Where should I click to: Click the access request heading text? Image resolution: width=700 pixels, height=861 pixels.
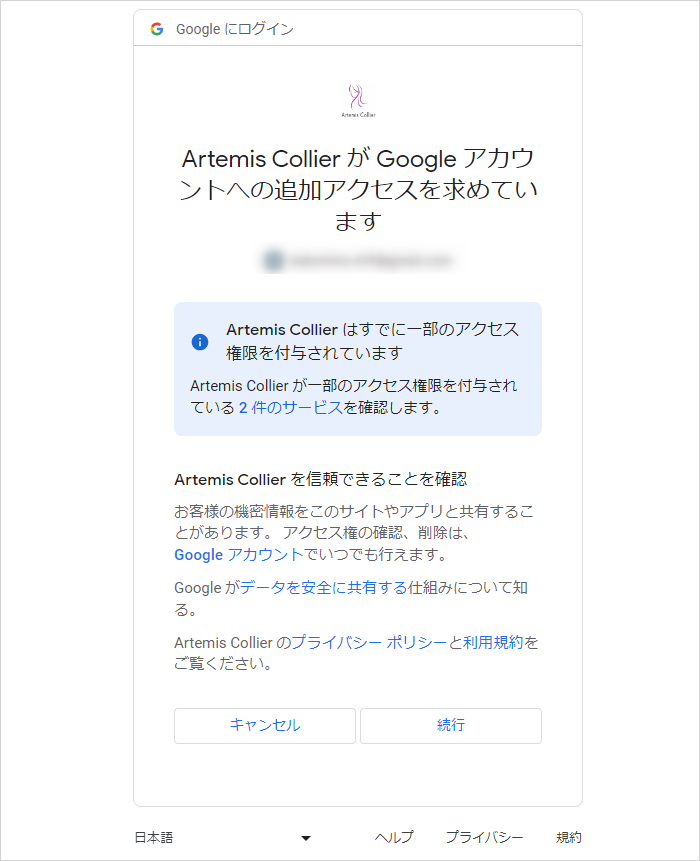click(x=358, y=190)
